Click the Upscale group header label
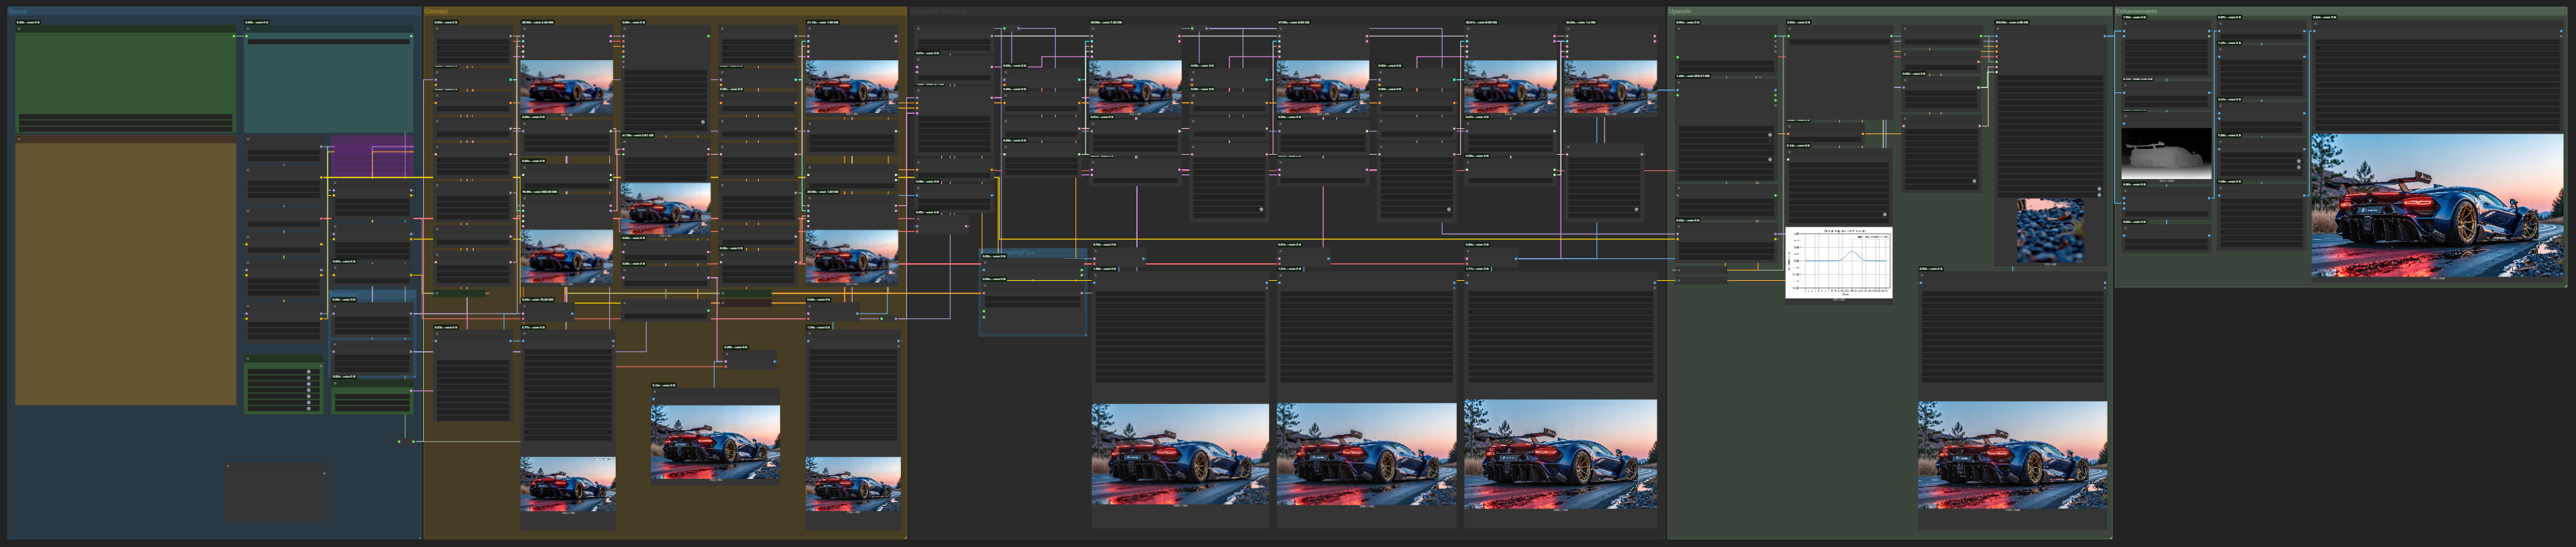This screenshot has height=547, width=2576. [x=1680, y=11]
